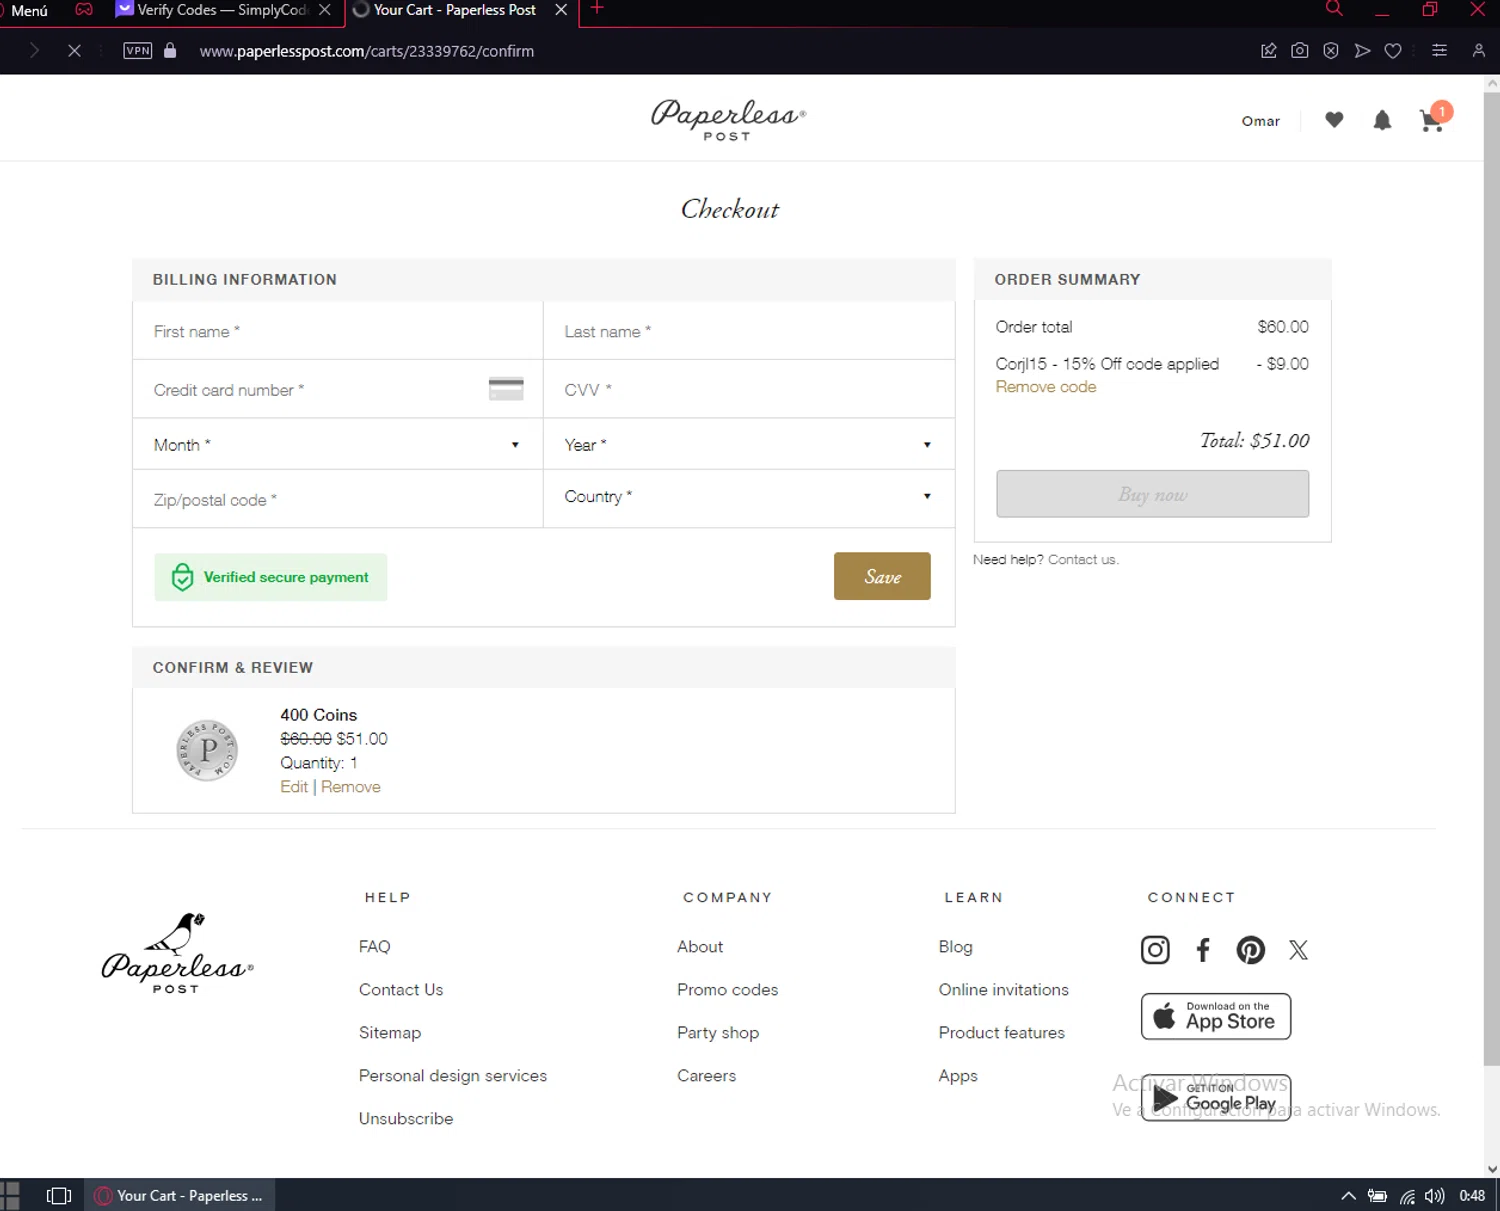Screen dimensions: 1500x1211
Task: Click the Credit card number field
Action: click(338, 390)
